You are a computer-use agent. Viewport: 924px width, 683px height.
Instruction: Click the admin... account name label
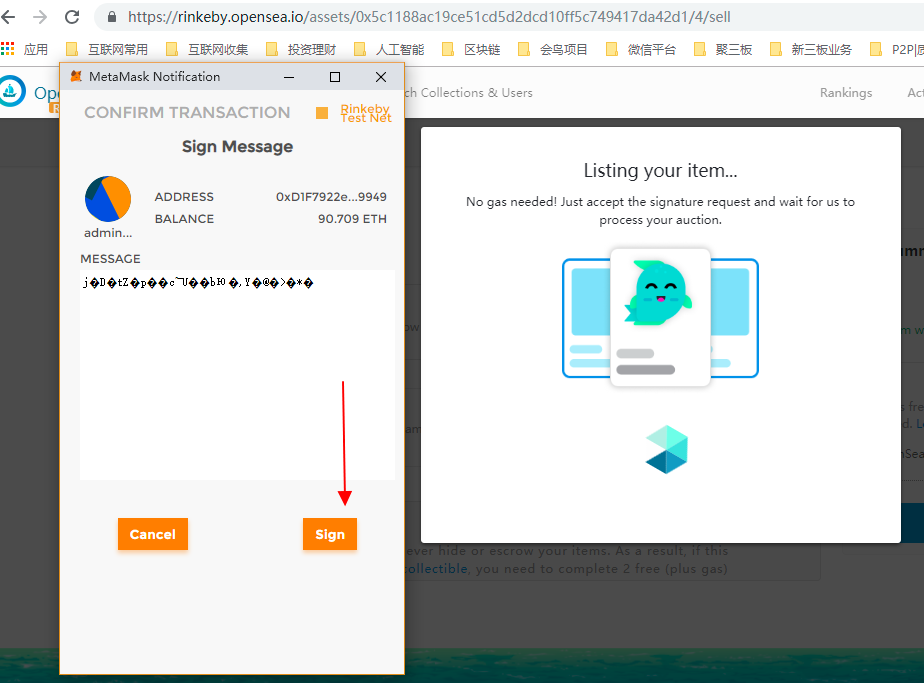point(108,233)
